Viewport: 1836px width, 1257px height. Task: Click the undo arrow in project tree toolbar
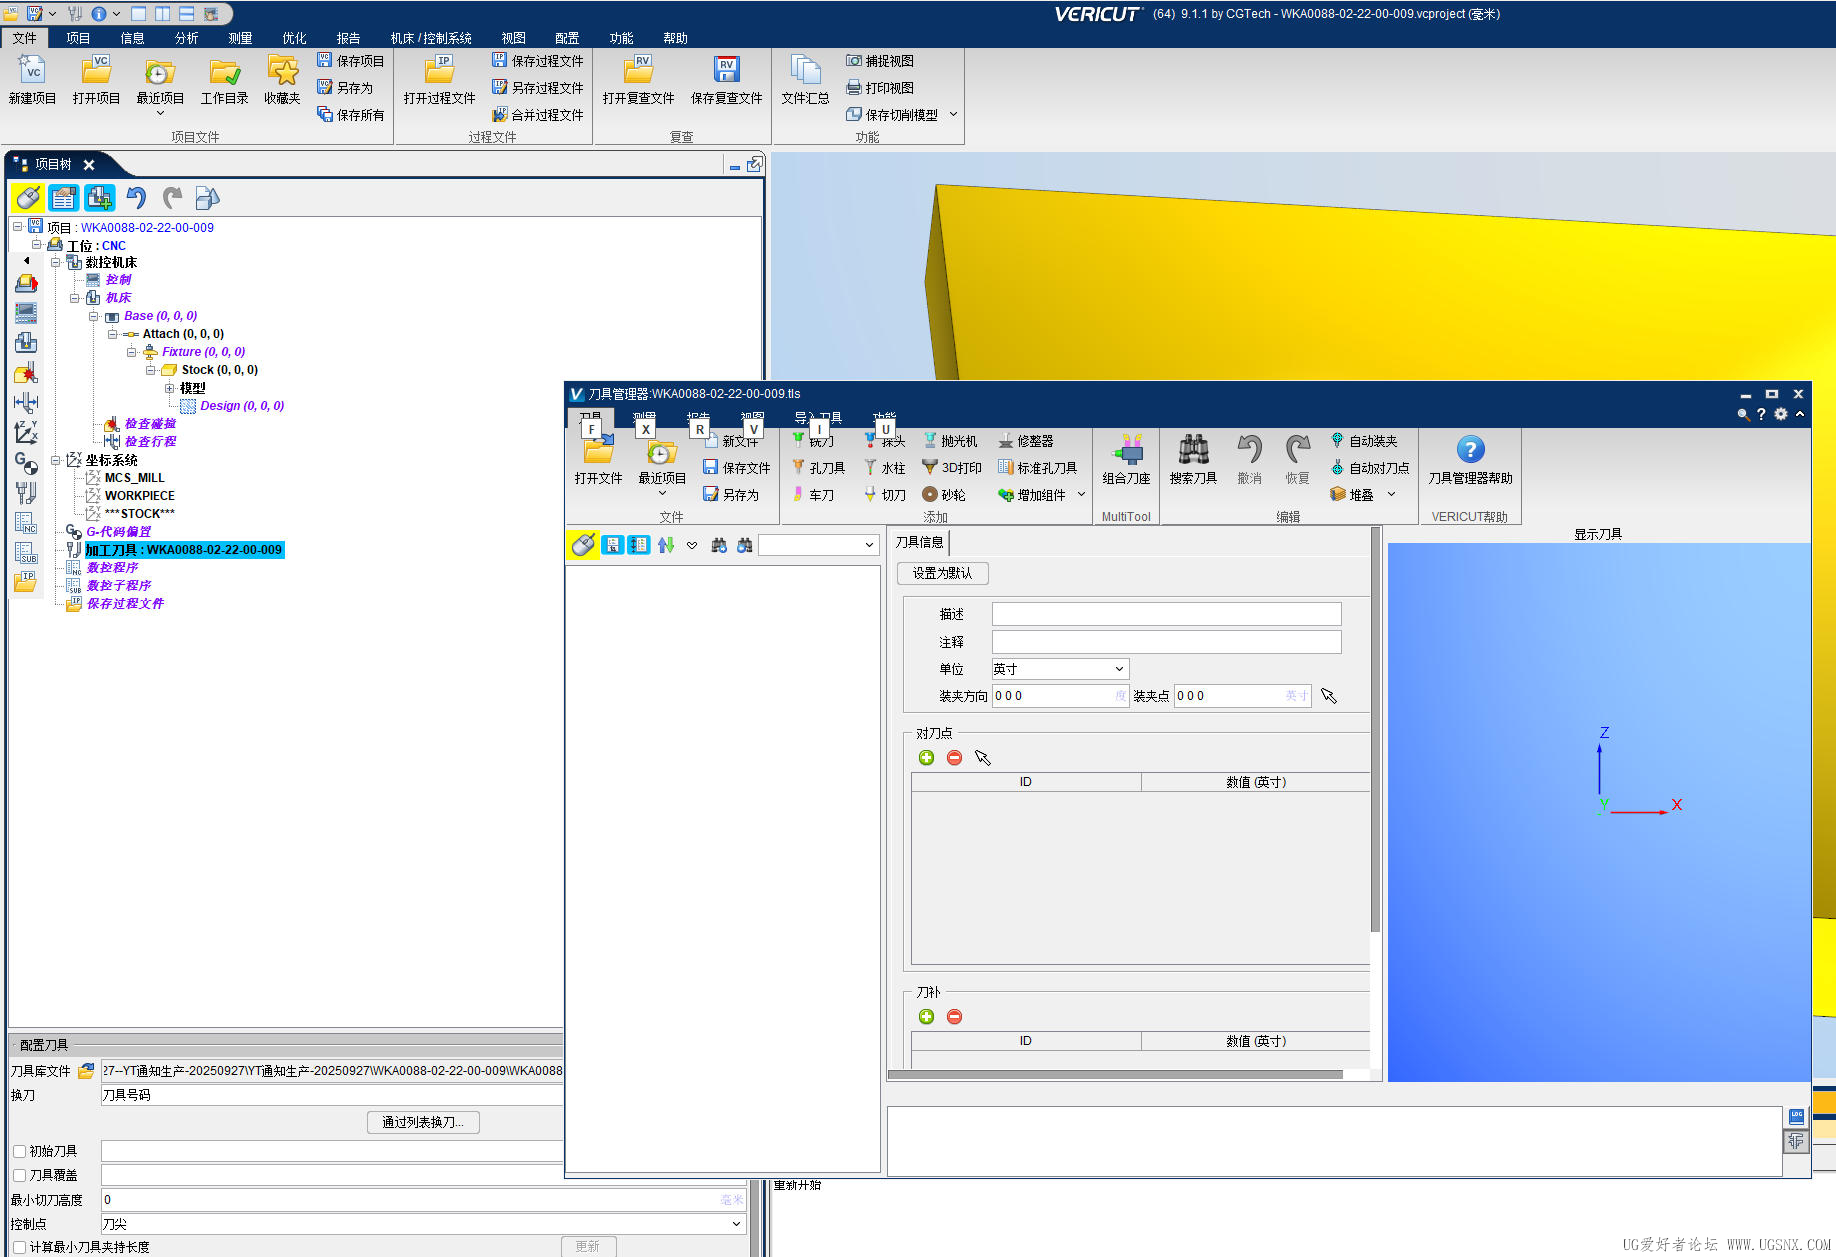136,198
